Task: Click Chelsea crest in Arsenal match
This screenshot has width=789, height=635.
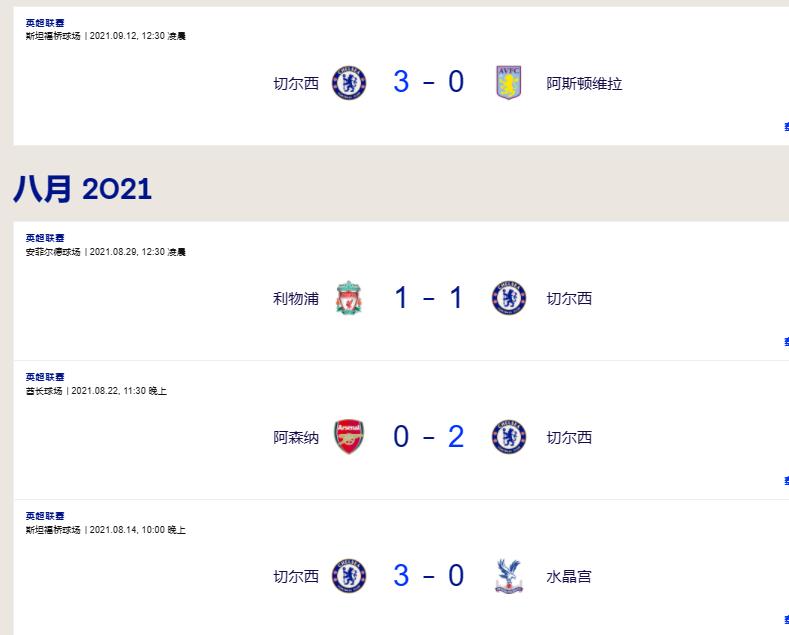Action: click(x=509, y=437)
